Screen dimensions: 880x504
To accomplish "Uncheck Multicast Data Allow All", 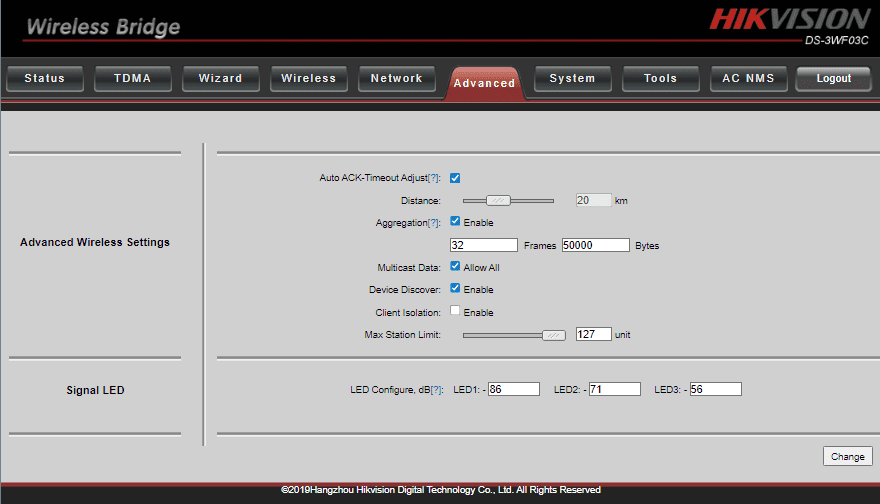I will 455,267.
